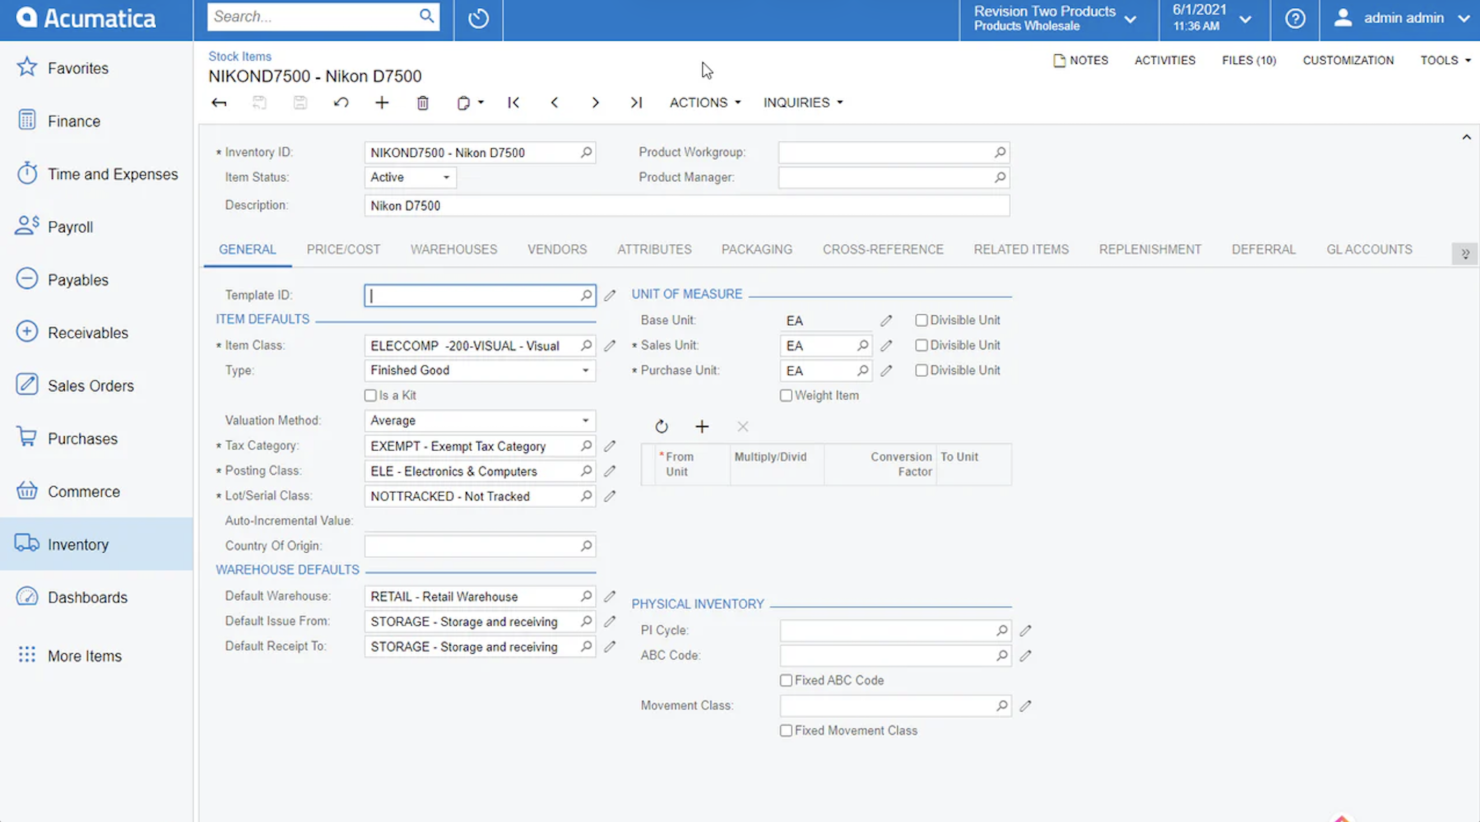The height and width of the screenshot is (822, 1480).
Task: Refresh the unit conversion table
Action: (662, 426)
